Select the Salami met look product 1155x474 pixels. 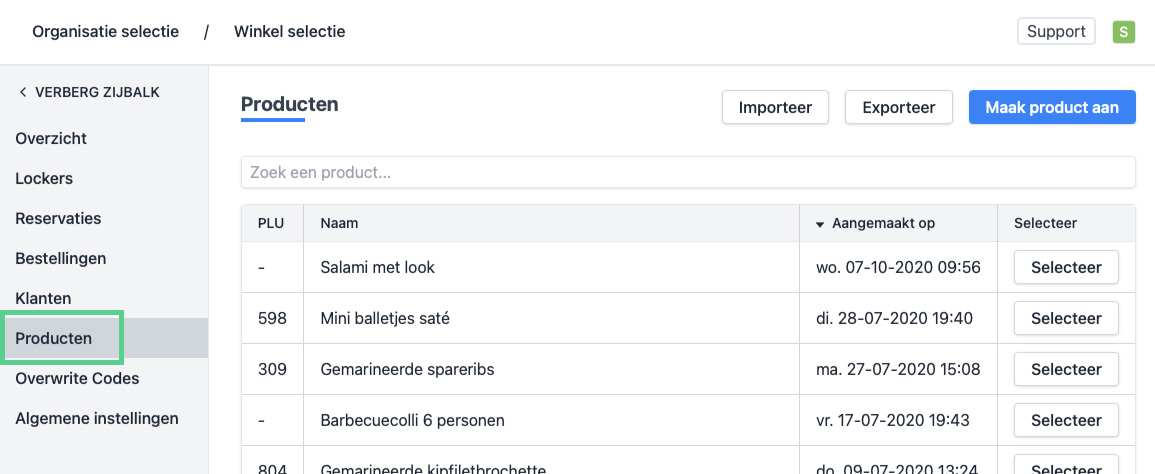click(1066, 267)
